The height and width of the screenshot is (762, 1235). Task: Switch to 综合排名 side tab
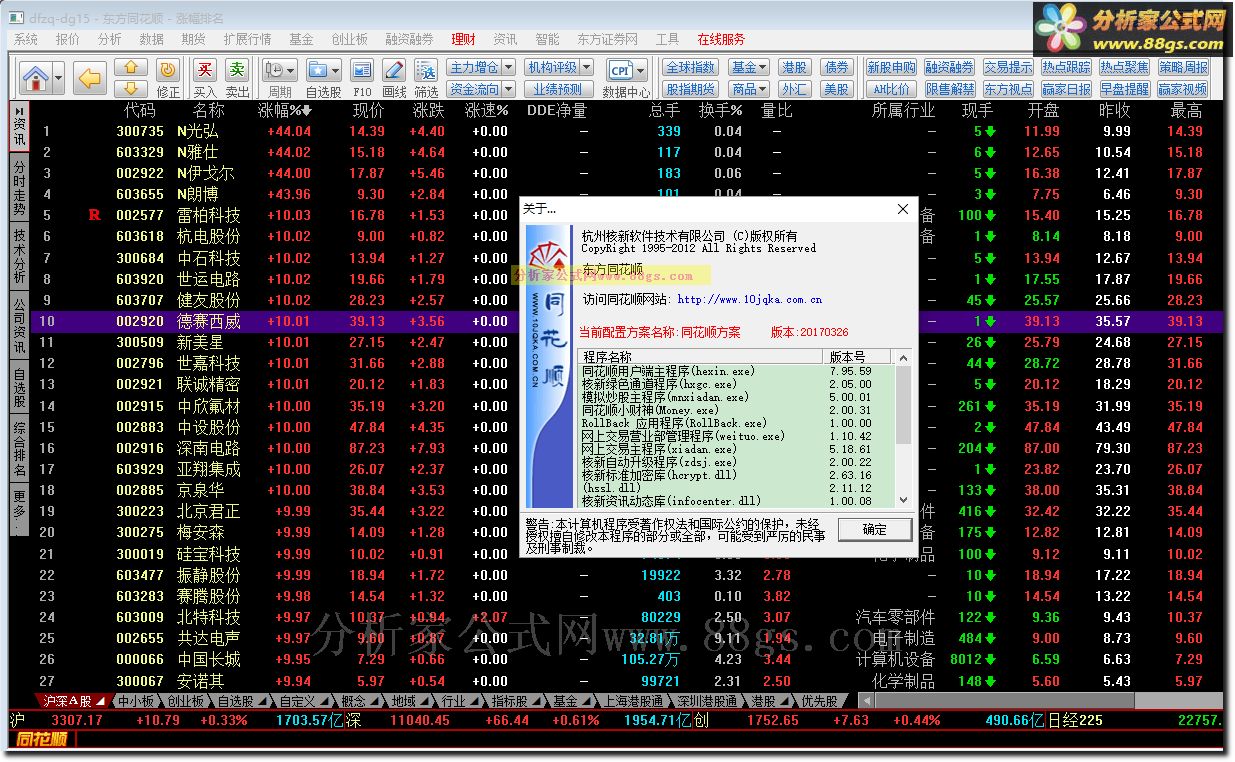[x=19, y=450]
